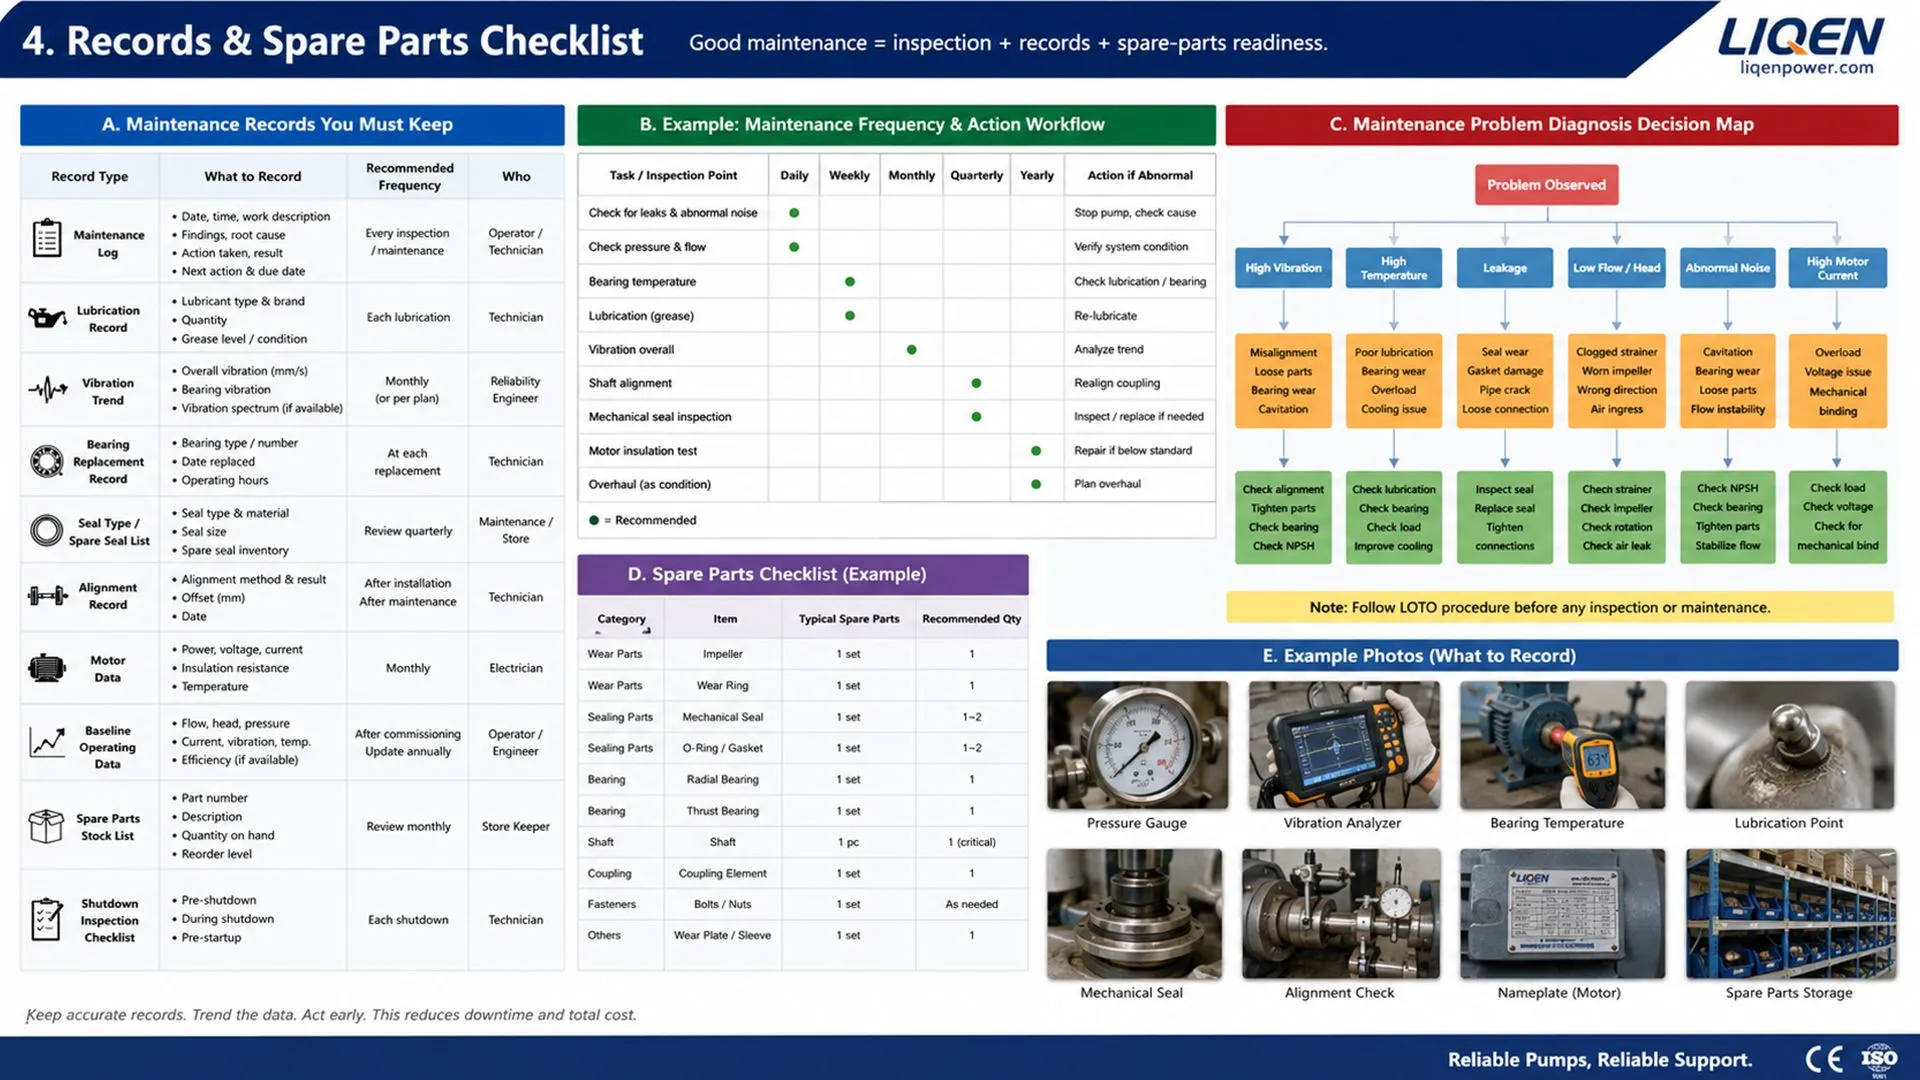Screen dimensions: 1920x1080
Task: Click the Spare Parts Stock List box icon
Action: [x=46, y=826]
